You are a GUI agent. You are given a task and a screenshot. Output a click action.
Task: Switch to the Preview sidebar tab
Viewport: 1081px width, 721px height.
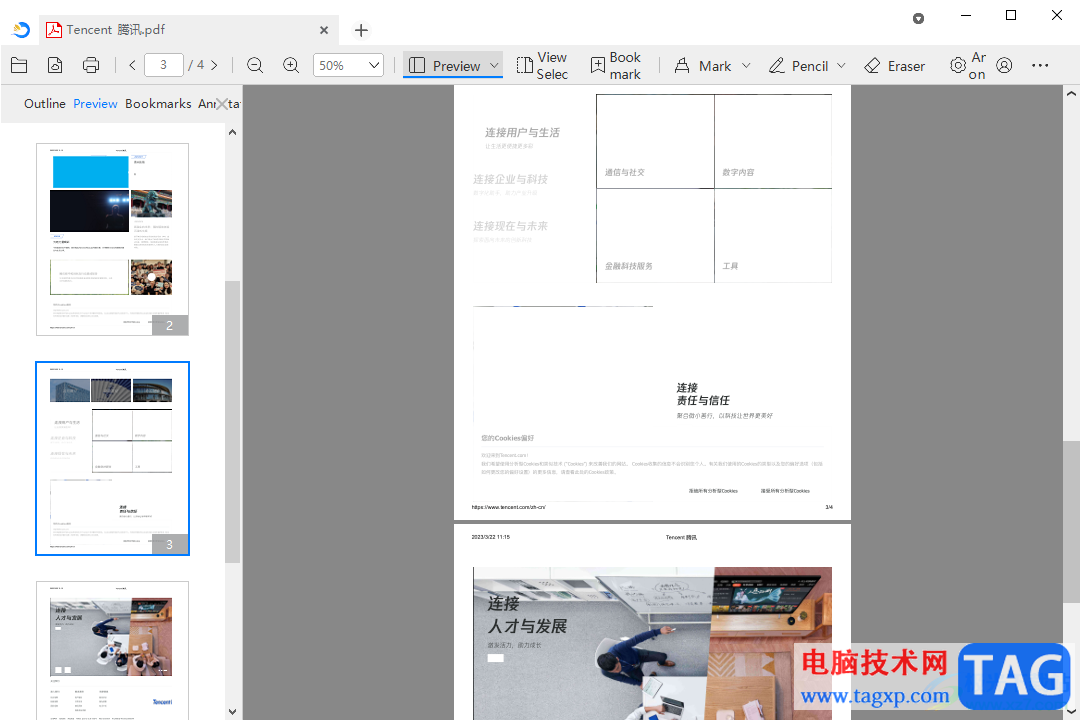(x=95, y=103)
